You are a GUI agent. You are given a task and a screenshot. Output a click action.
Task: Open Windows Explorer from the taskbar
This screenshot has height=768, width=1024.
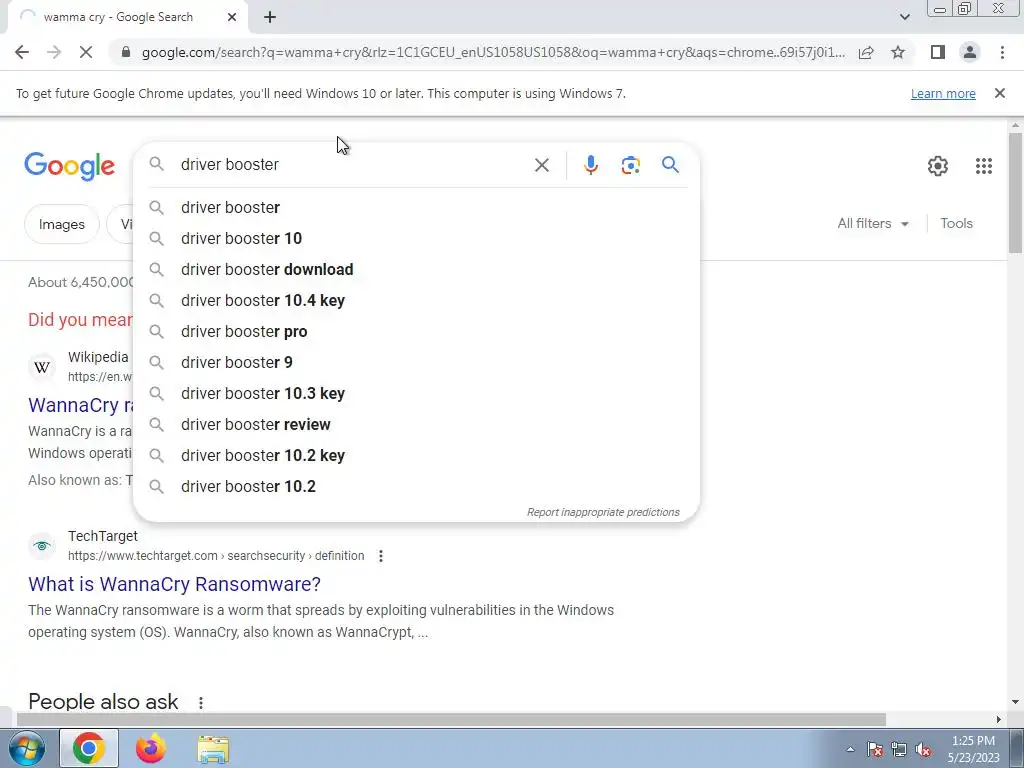tap(213, 750)
